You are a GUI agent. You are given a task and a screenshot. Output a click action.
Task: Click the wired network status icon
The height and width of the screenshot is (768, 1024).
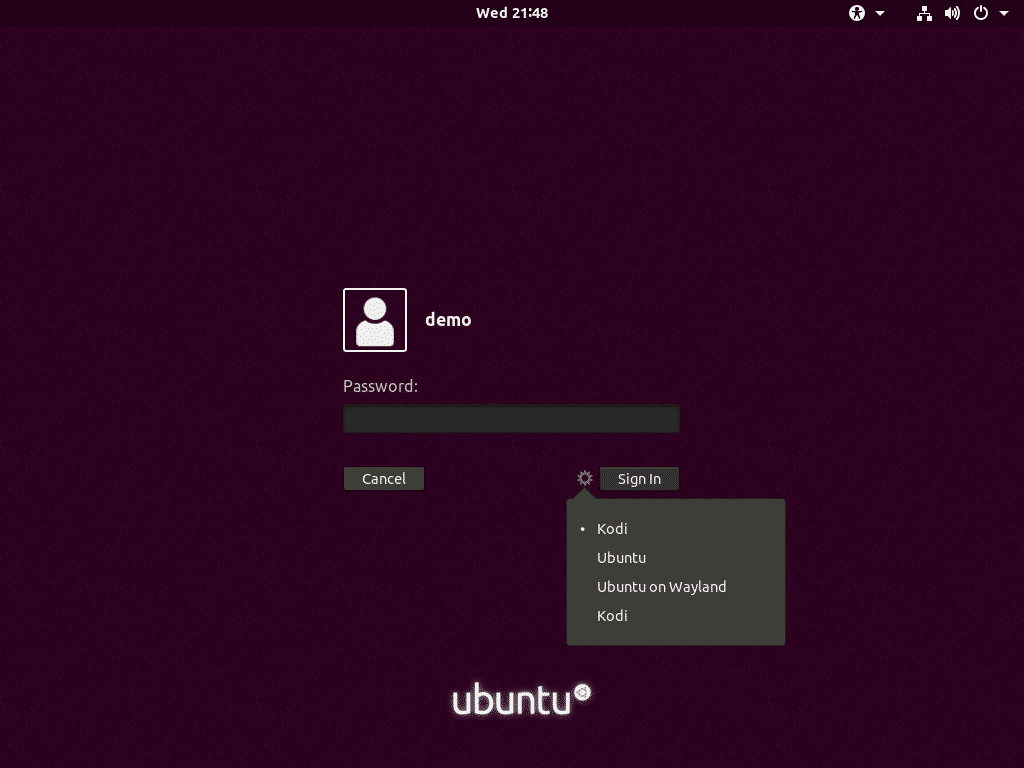point(924,13)
